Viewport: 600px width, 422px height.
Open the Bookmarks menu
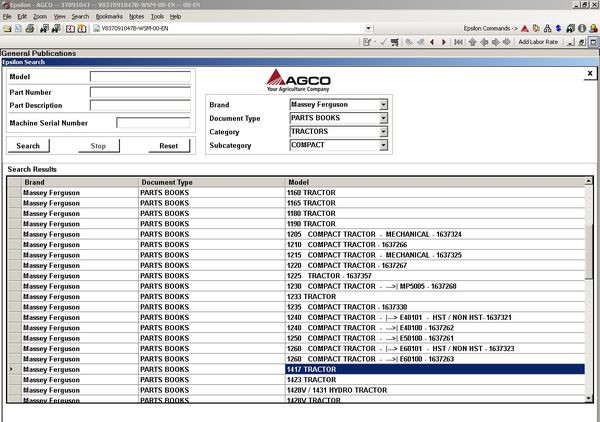coord(109,17)
